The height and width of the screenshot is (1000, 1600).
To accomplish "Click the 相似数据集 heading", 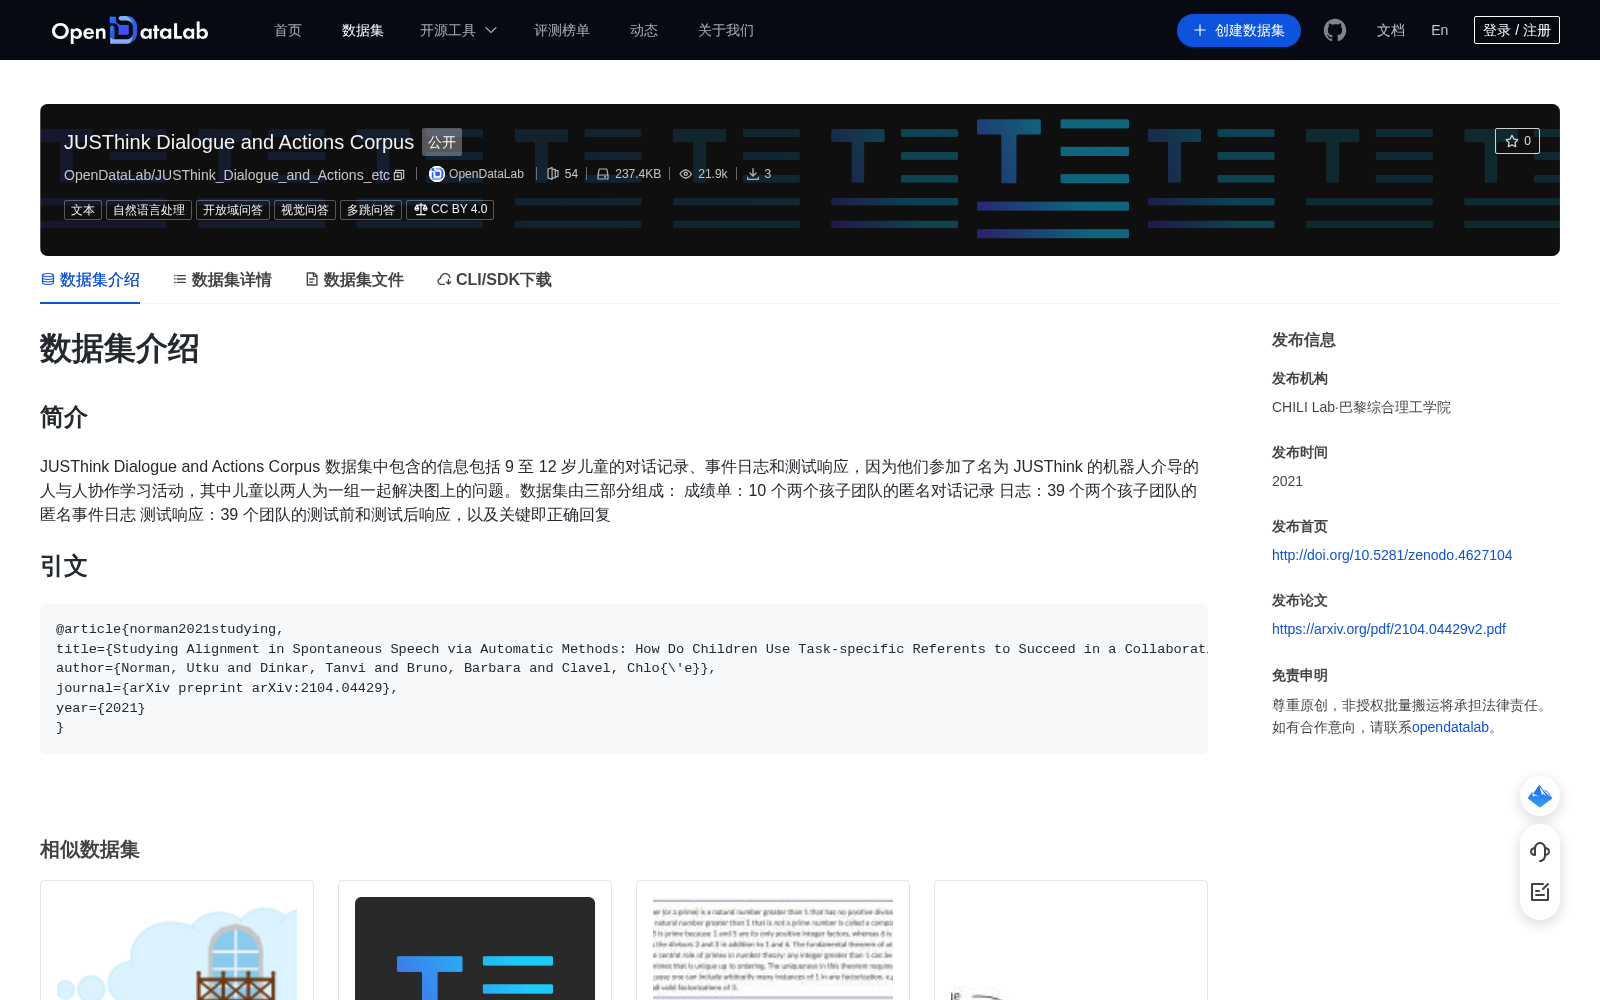I will coord(90,849).
